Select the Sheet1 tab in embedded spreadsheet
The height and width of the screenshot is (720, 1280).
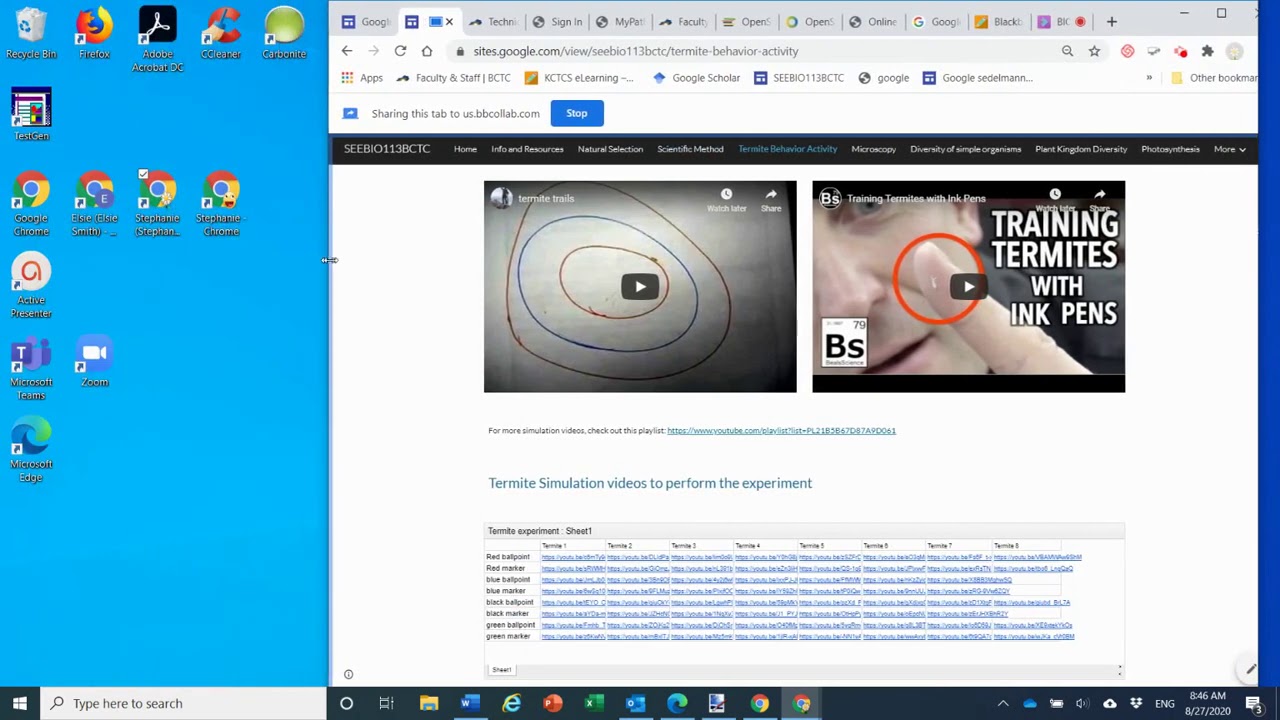[501, 670]
